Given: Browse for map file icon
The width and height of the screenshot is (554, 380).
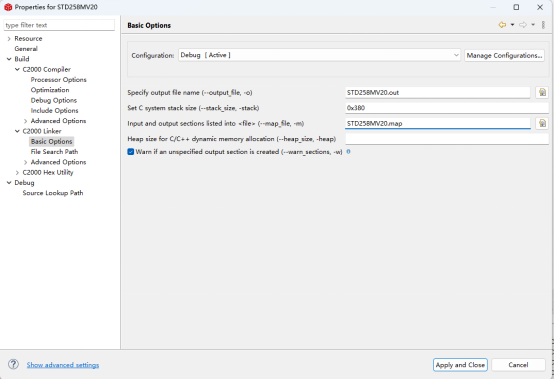Looking at the screenshot, I should coord(542,123).
